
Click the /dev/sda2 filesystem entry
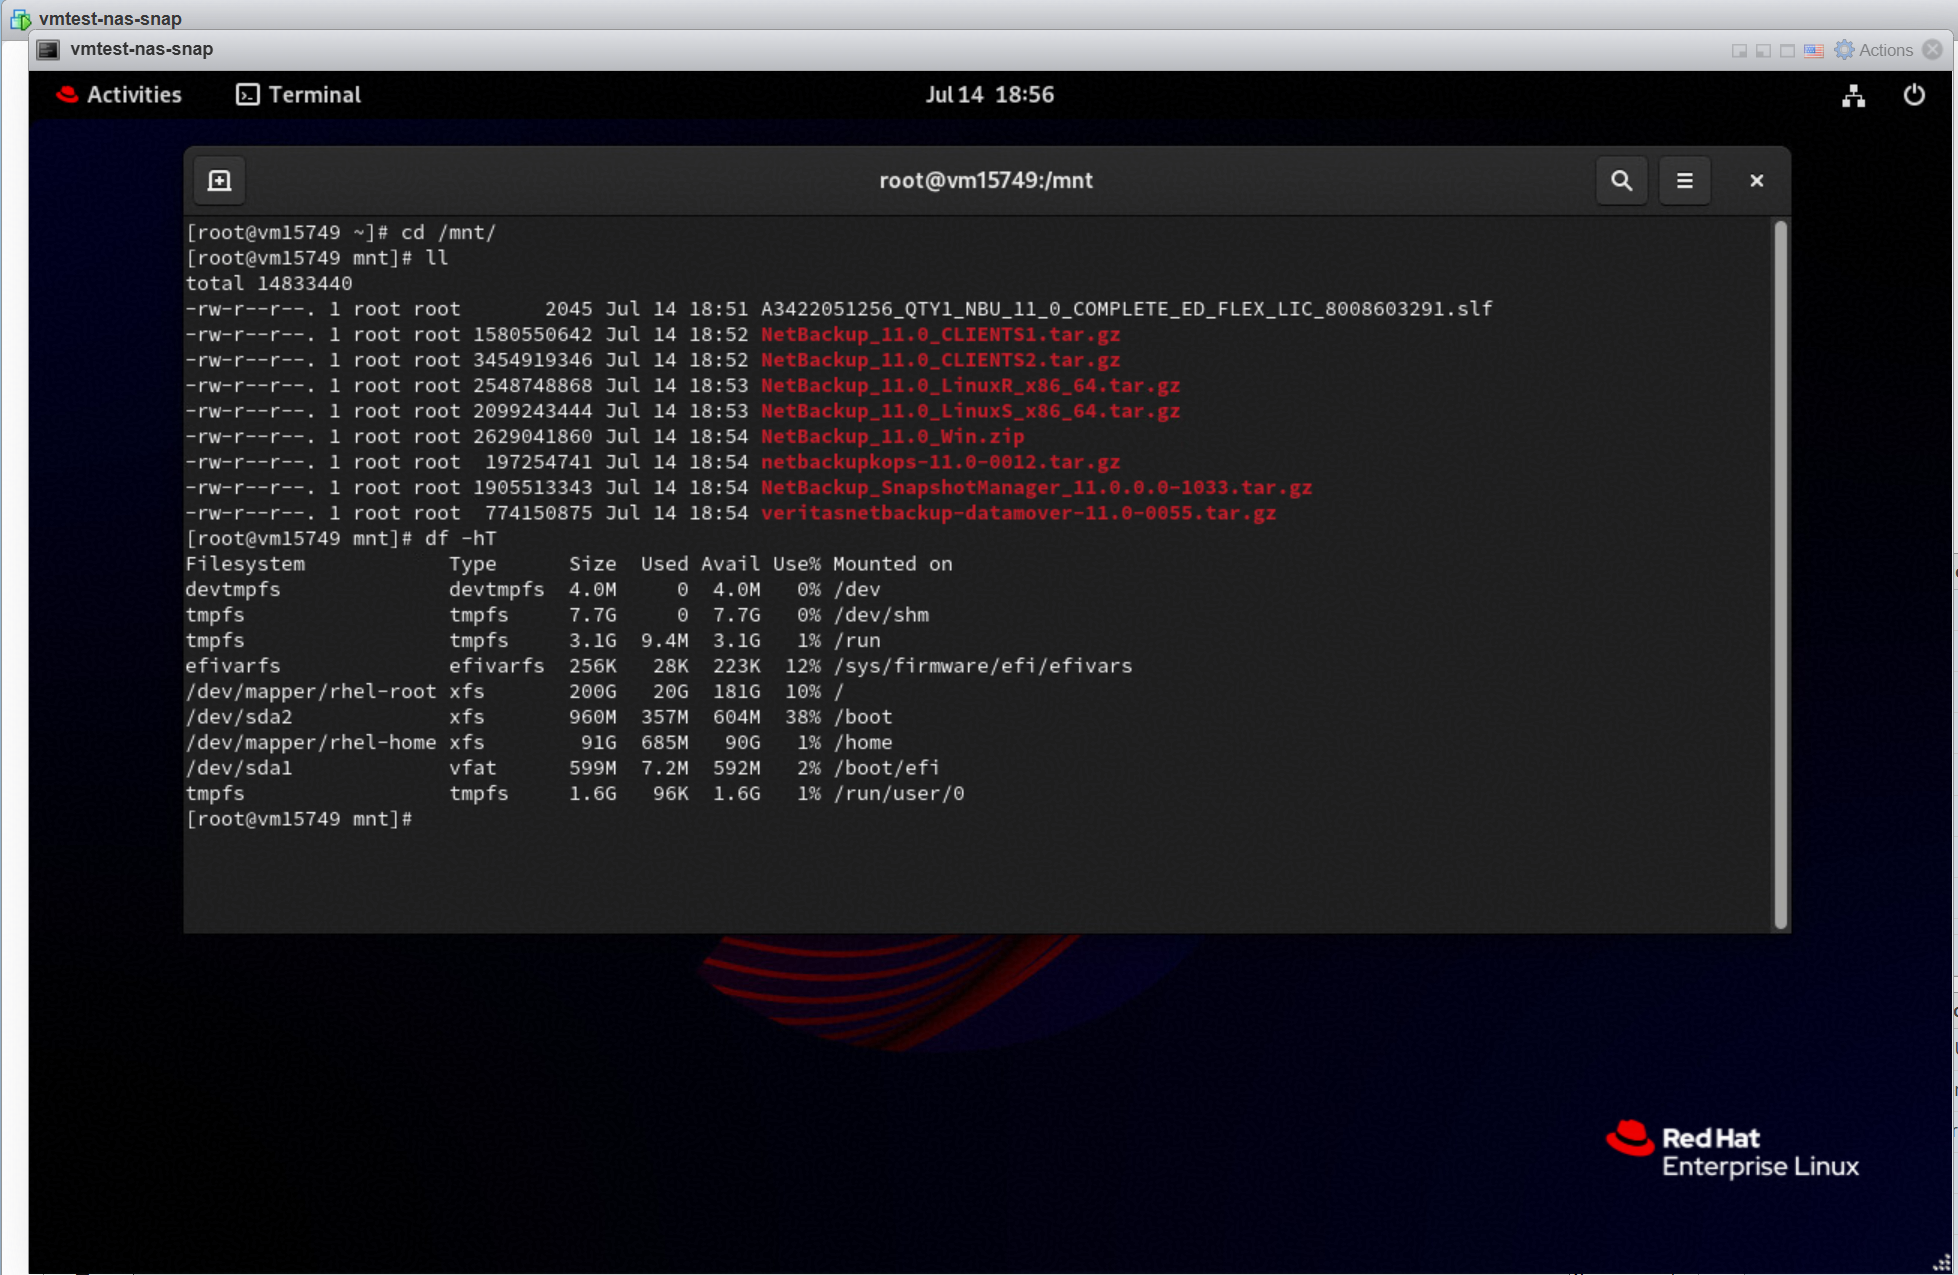[x=239, y=717]
